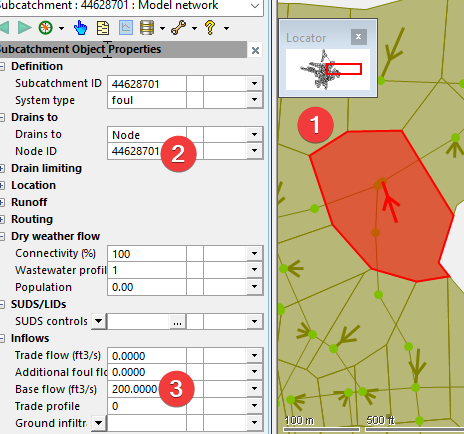Go to previous object with green back arrow

[x=4, y=28]
